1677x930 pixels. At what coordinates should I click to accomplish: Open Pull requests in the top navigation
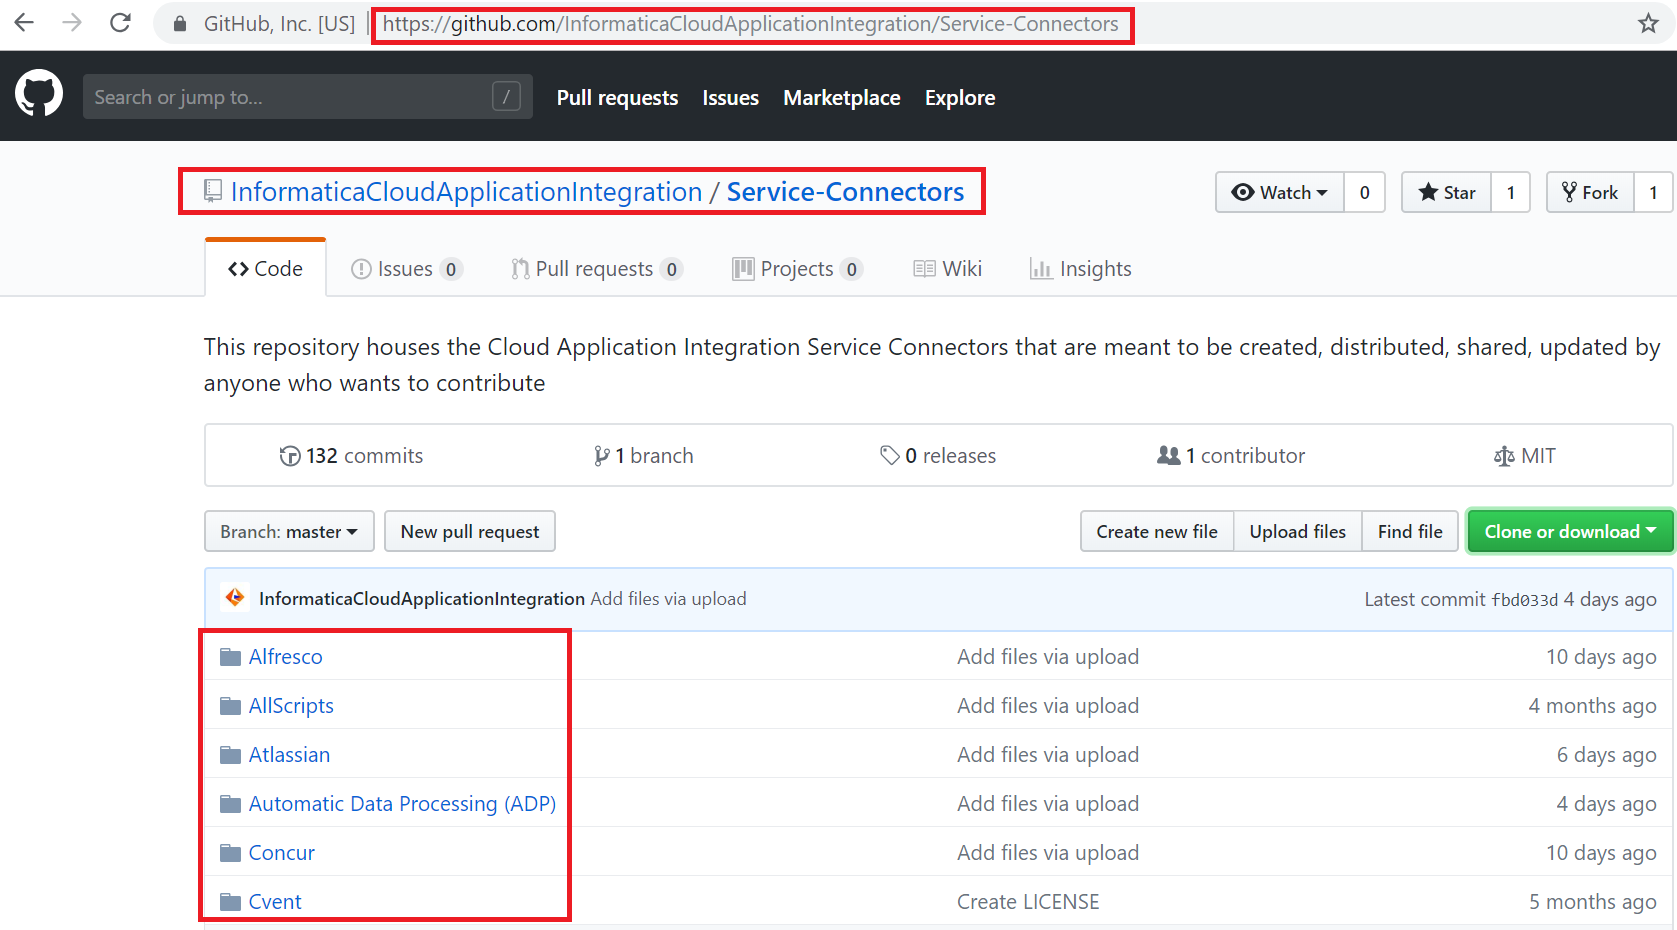point(617,97)
